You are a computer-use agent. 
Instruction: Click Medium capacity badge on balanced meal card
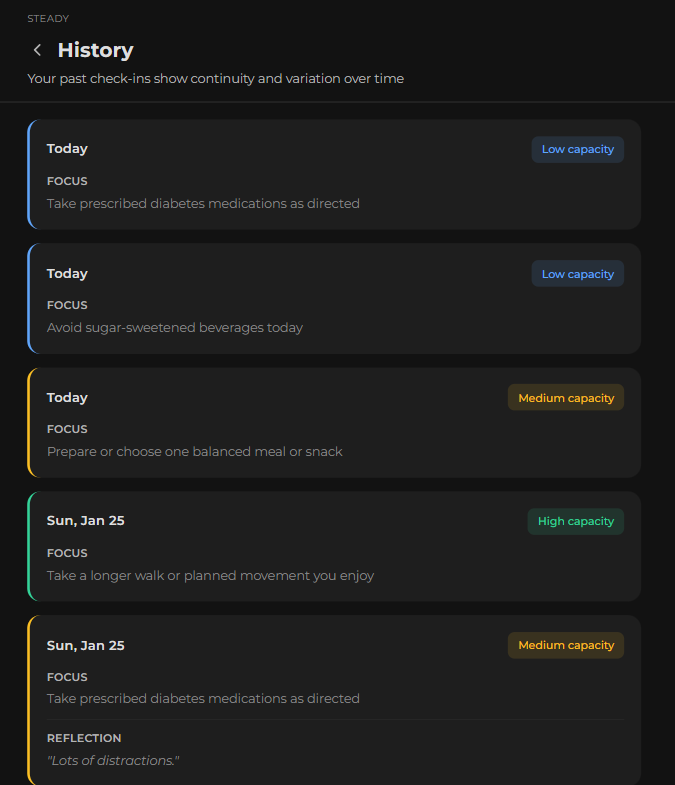pos(565,398)
